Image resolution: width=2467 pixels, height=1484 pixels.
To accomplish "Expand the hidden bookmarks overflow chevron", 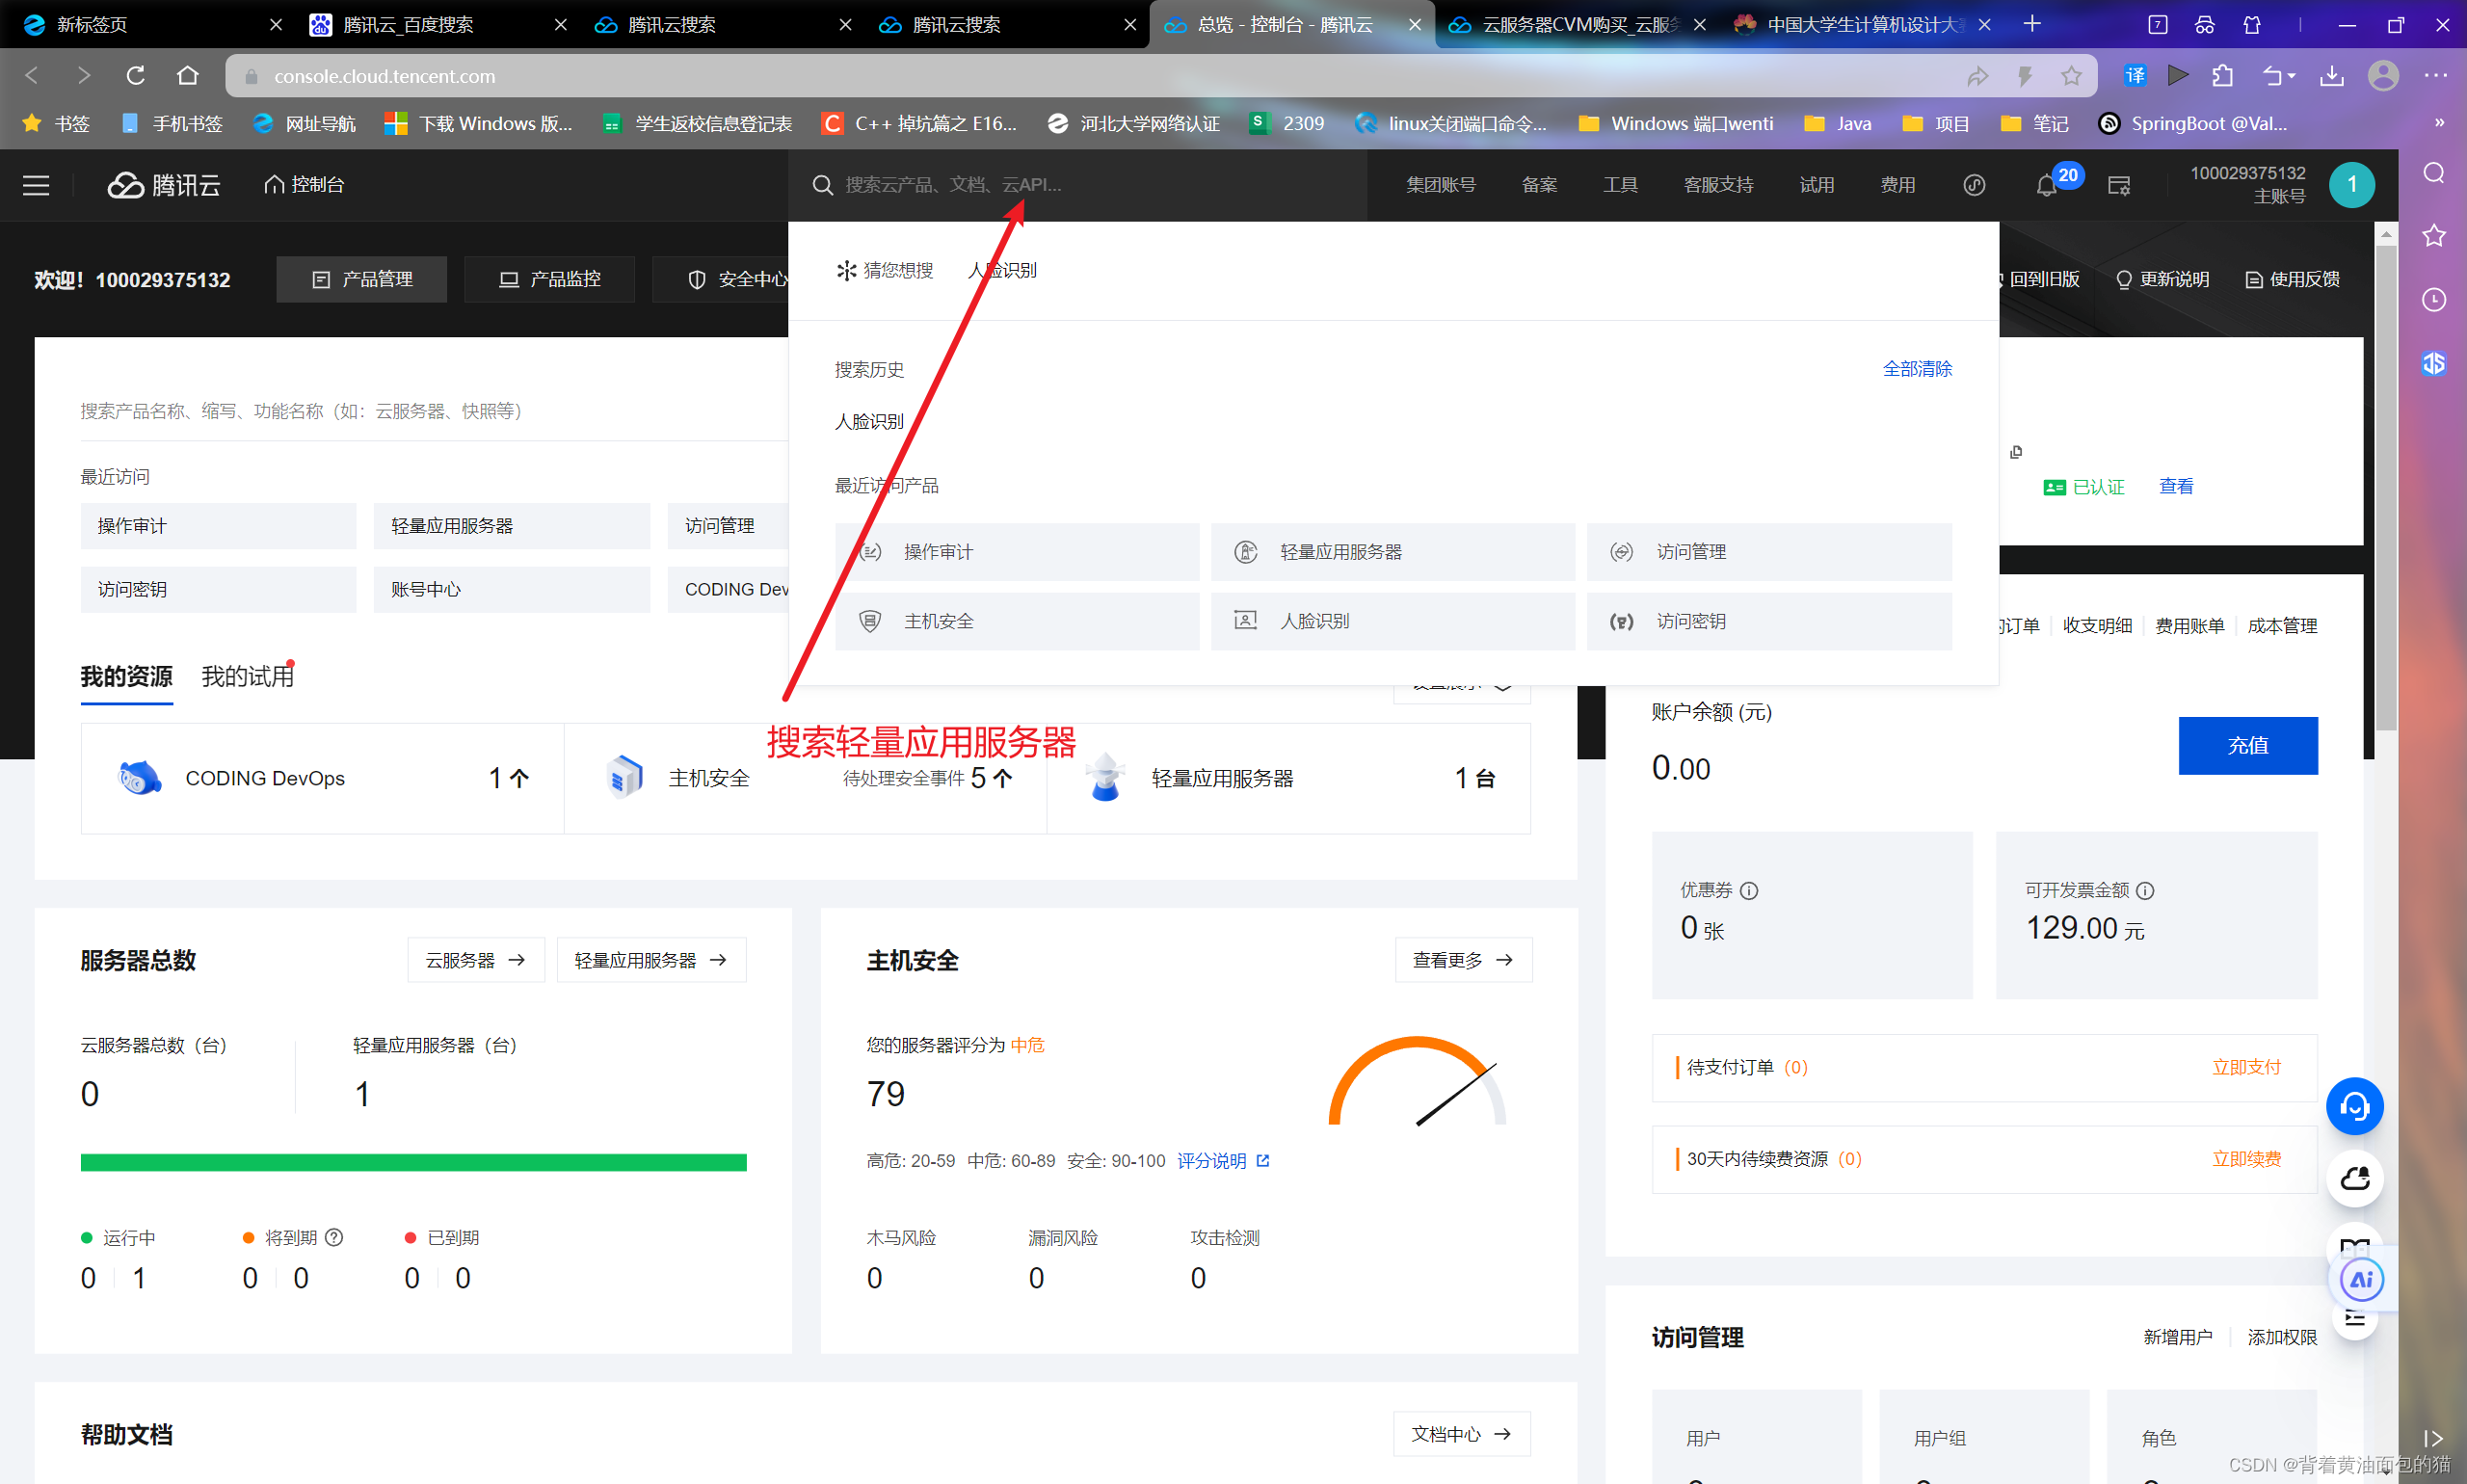I will pyautogui.click(x=2439, y=123).
